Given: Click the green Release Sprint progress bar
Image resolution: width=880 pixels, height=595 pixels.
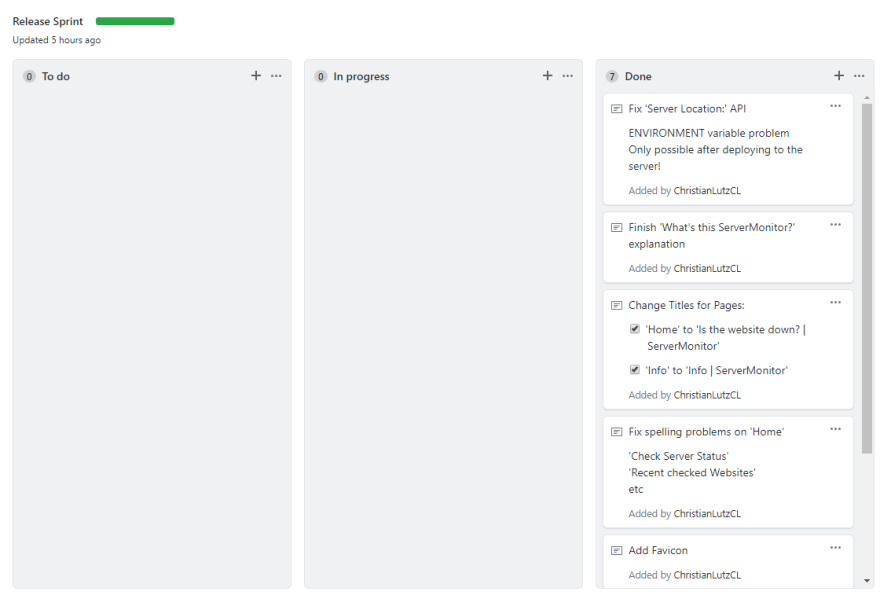Looking at the screenshot, I should click(x=135, y=21).
